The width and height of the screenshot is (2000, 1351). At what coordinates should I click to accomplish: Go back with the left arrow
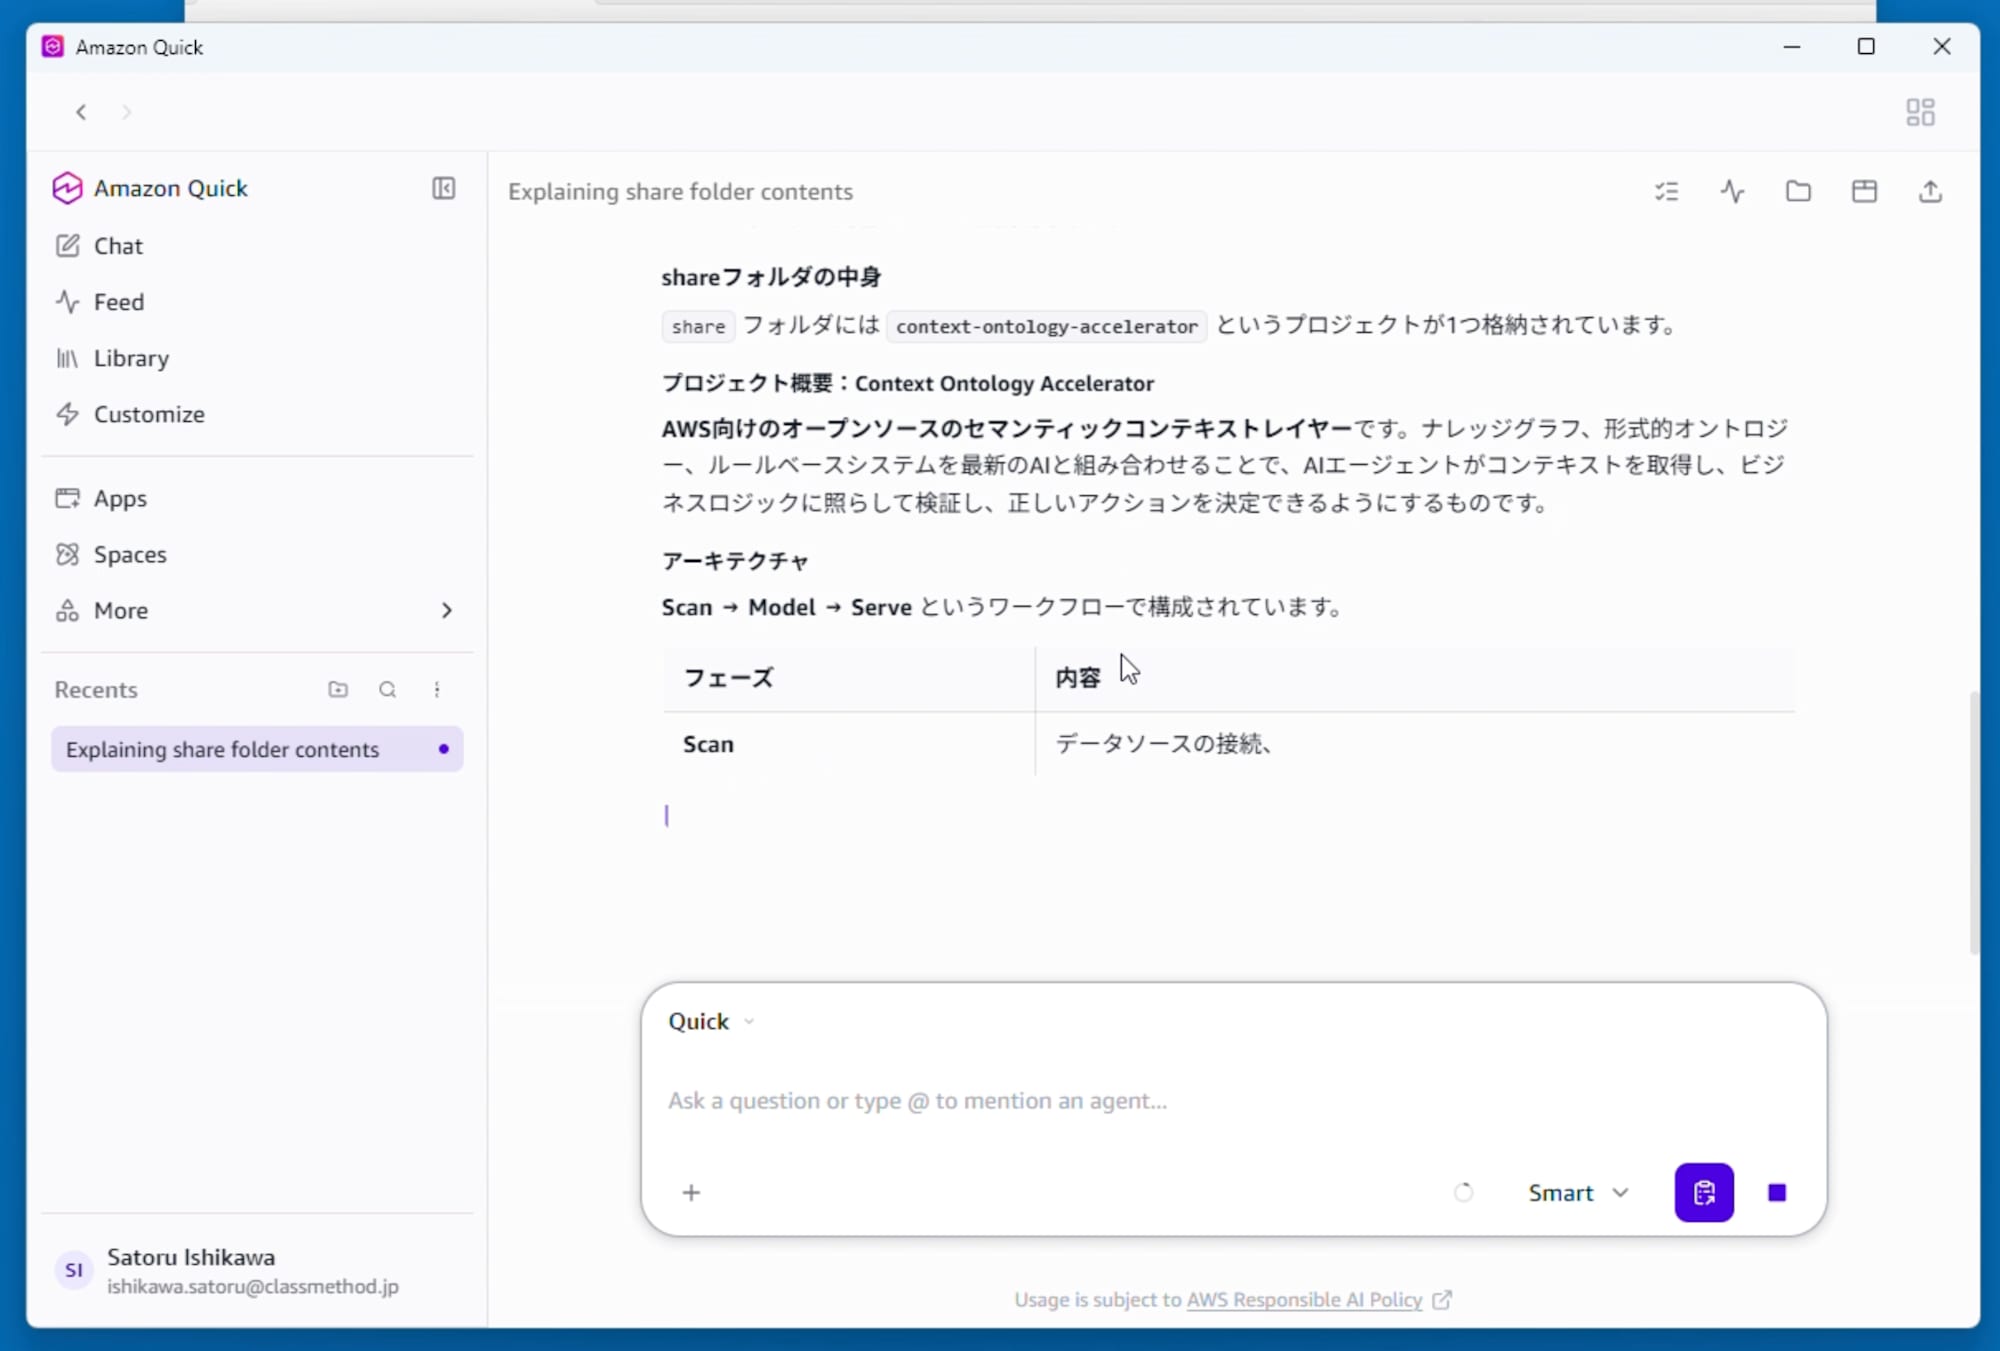[81, 112]
